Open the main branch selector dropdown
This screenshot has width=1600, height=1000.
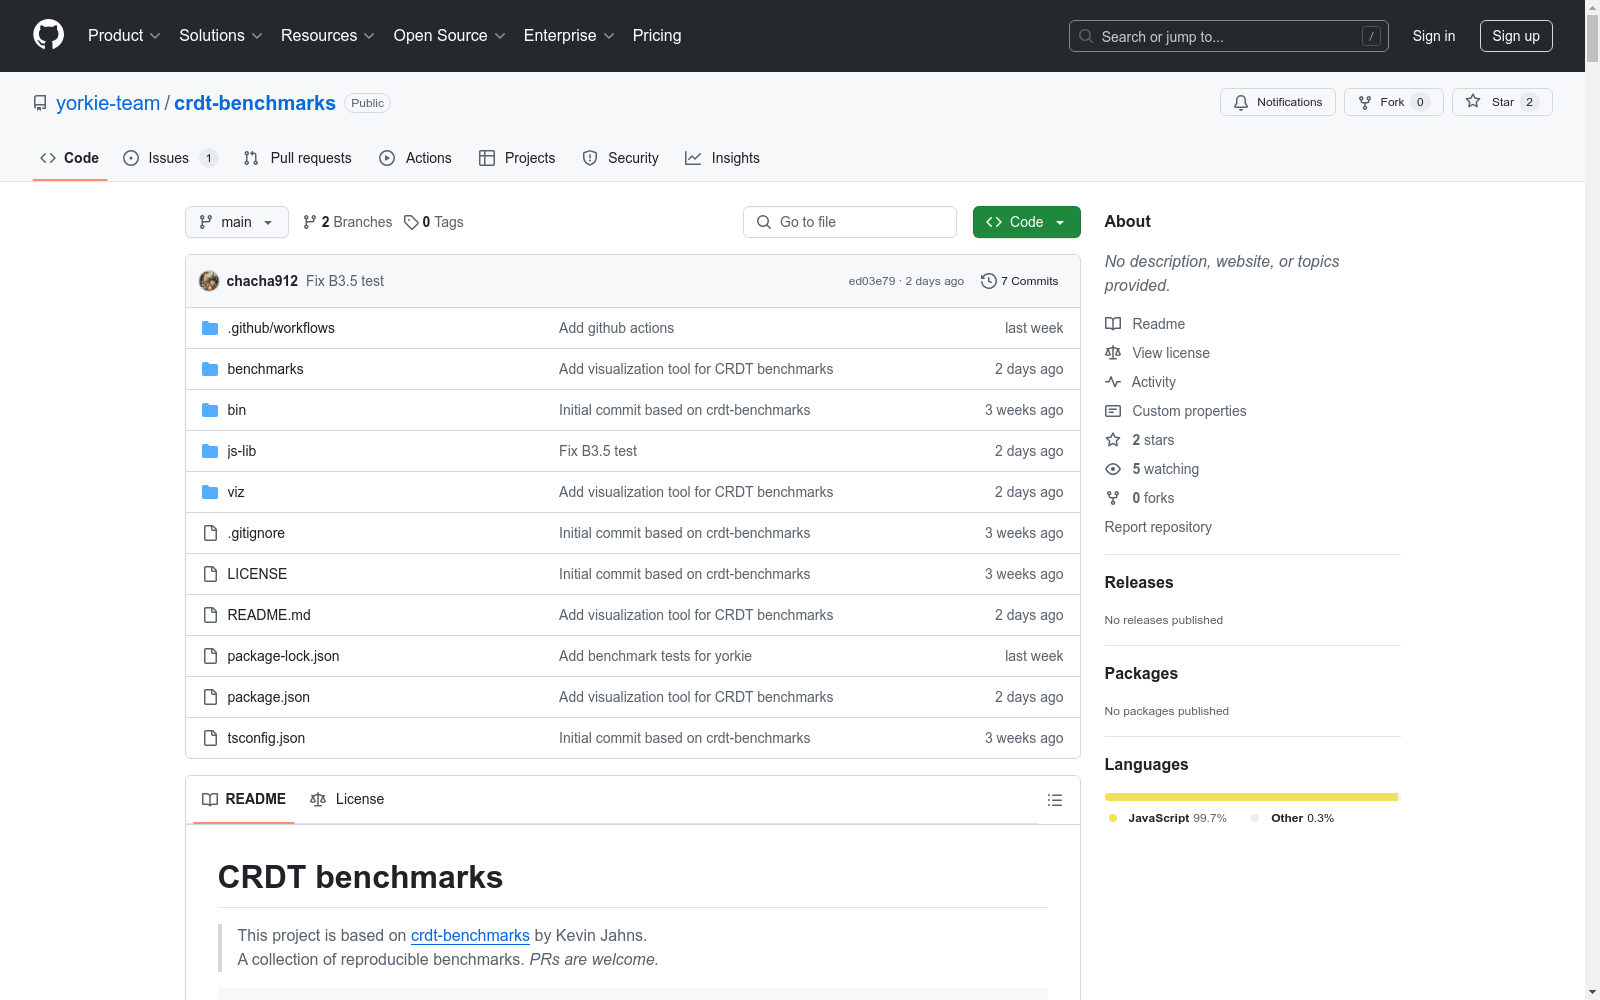[x=237, y=222]
